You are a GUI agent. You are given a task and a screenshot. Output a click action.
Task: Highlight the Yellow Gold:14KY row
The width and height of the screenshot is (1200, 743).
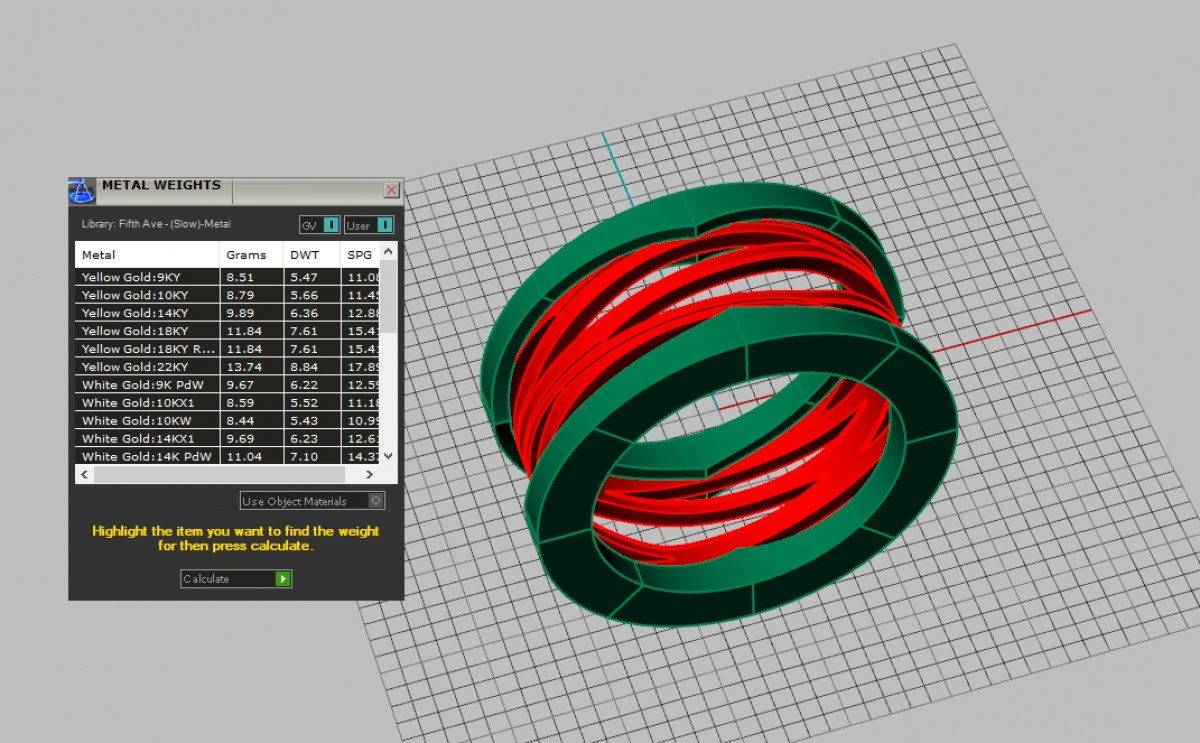click(x=146, y=313)
